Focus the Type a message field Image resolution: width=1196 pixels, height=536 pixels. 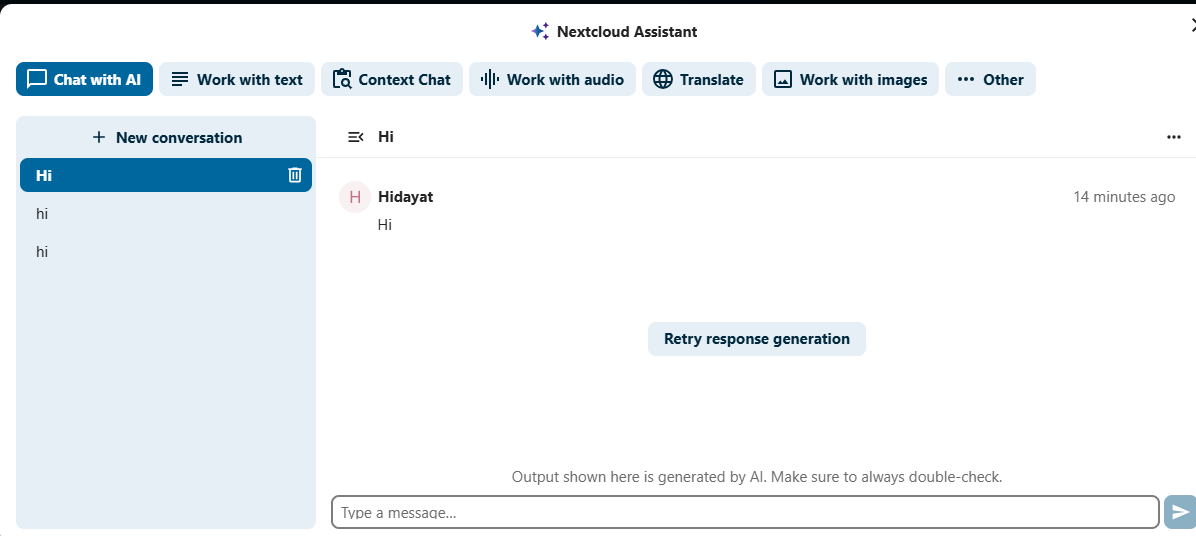pyautogui.click(x=745, y=512)
